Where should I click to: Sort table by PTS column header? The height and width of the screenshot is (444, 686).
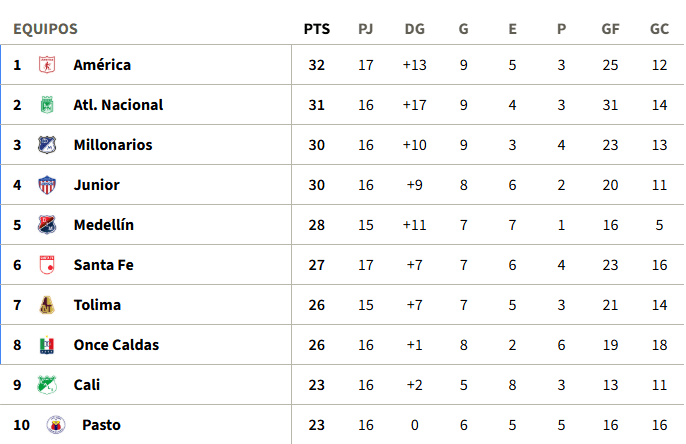[x=317, y=29]
